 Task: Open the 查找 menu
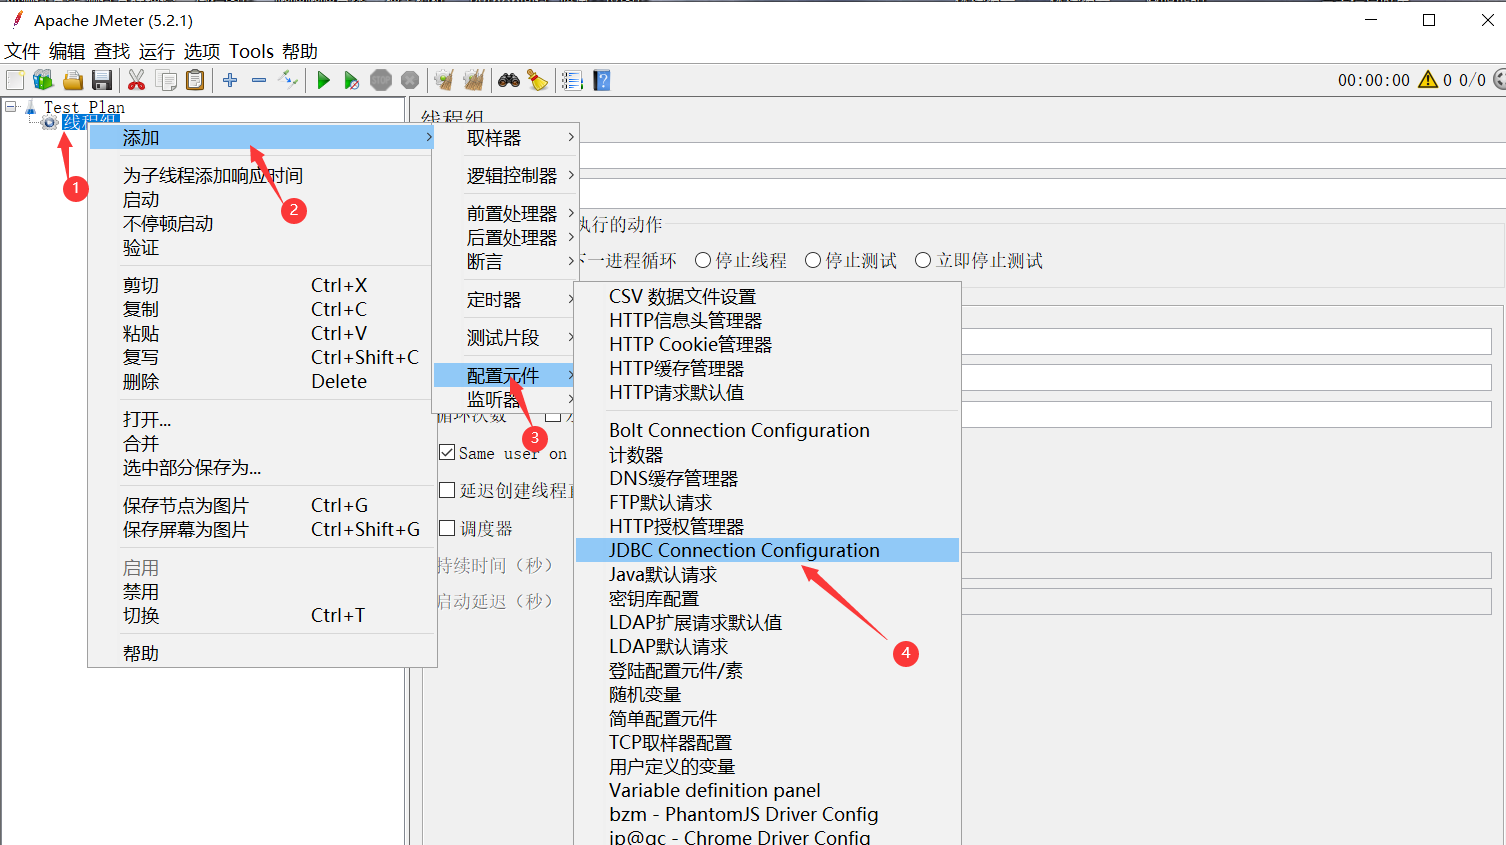tap(112, 51)
